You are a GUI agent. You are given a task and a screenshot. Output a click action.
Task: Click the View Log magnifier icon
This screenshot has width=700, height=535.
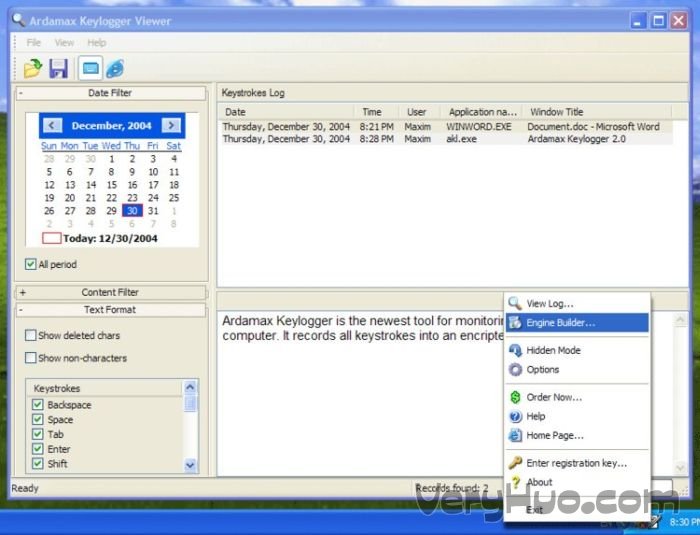pyautogui.click(x=515, y=303)
